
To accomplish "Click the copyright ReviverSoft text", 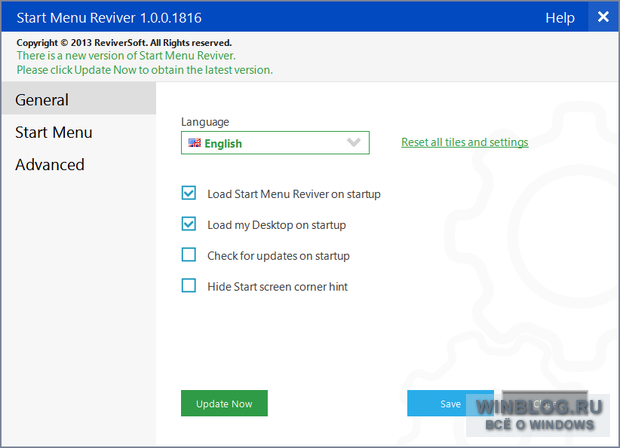I will (x=124, y=43).
